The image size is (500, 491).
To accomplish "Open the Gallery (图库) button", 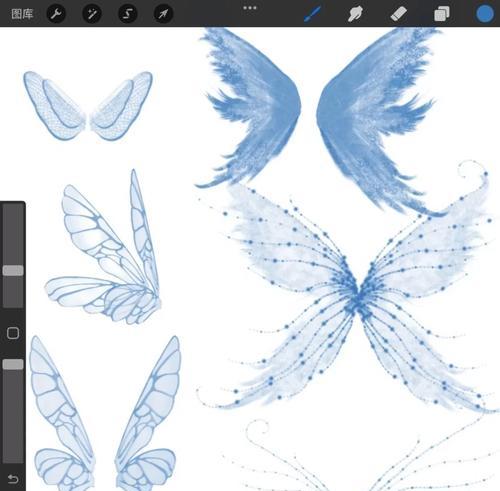I will click(x=22, y=14).
